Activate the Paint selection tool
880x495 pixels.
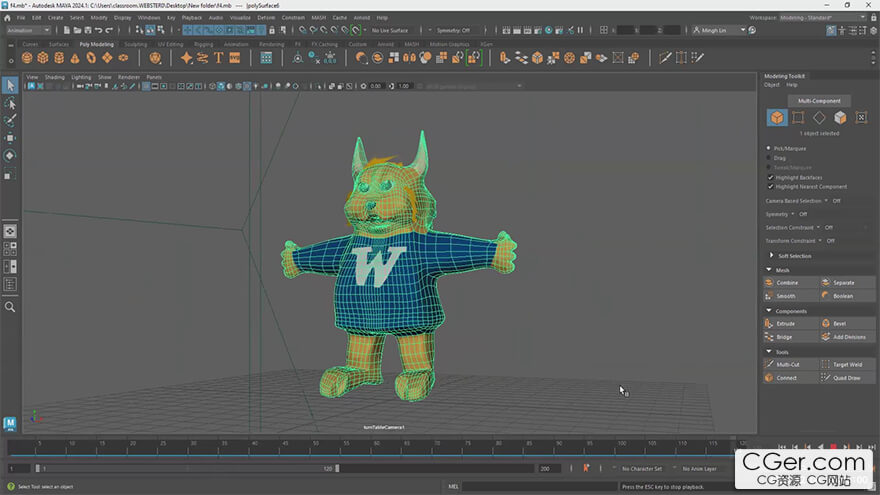[10, 120]
